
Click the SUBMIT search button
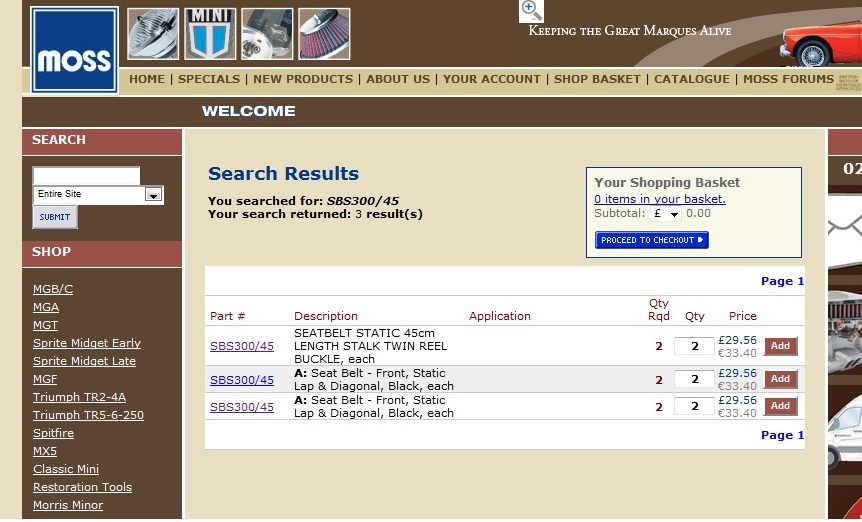click(x=55, y=217)
